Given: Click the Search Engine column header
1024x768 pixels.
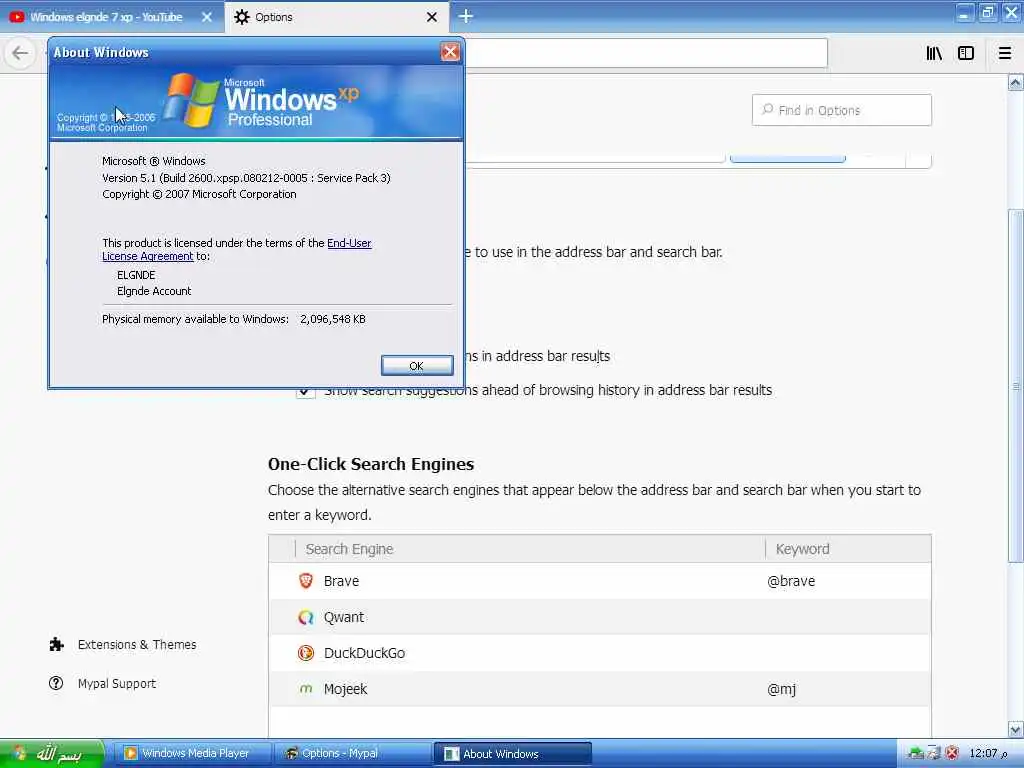Looking at the screenshot, I should (530, 549).
